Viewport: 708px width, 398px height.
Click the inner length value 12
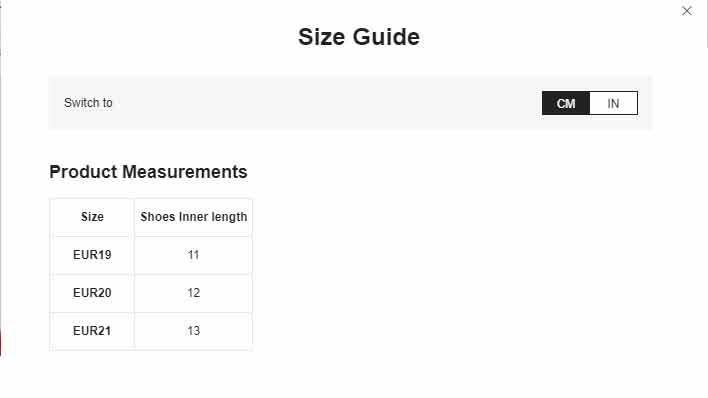pyautogui.click(x=194, y=293)
